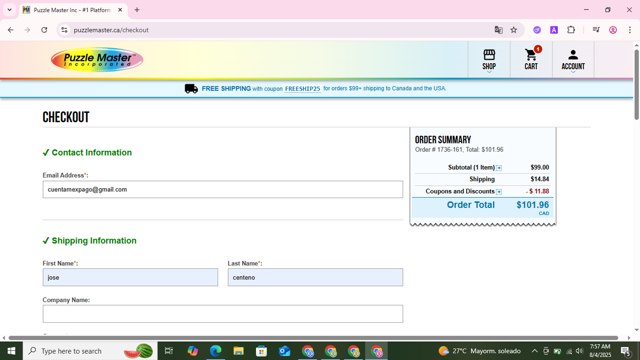Image resolution: width=640 pixels, height=360 pixels.
Task: Open the Chrome three-dot menu
Action: tap(629, 30)
